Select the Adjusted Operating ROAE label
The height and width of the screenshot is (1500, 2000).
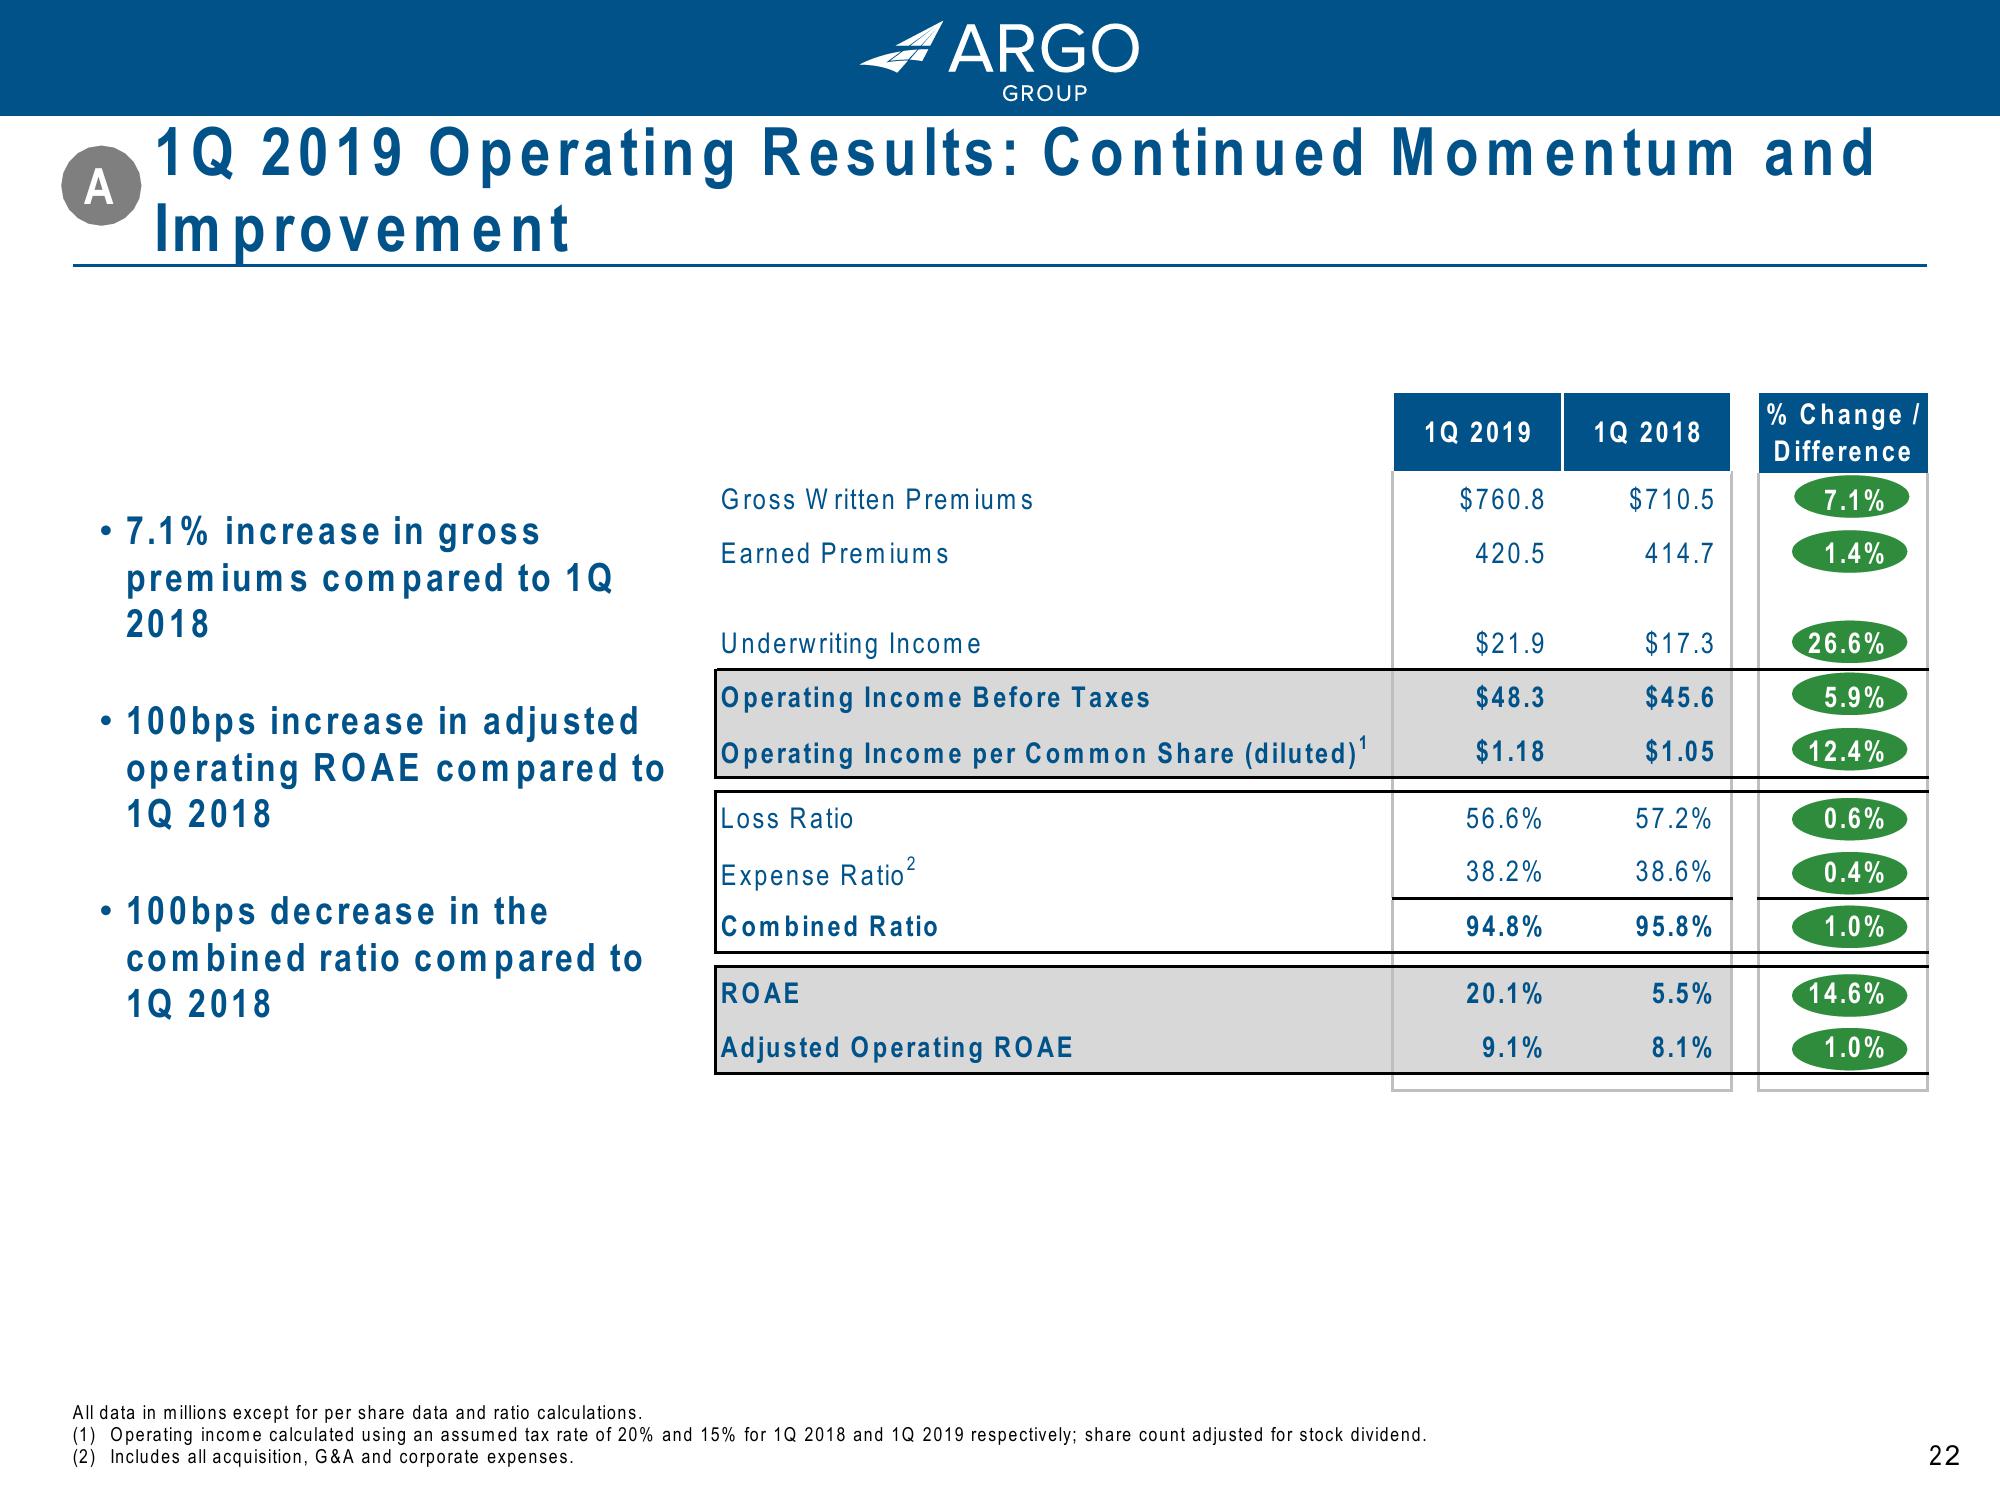pos(896,1047)
